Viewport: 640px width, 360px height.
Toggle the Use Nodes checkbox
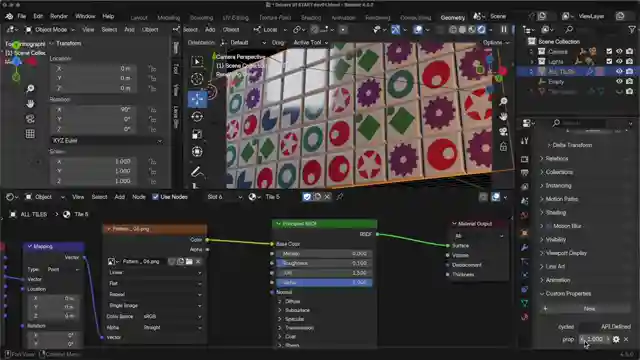click(155, 197)
